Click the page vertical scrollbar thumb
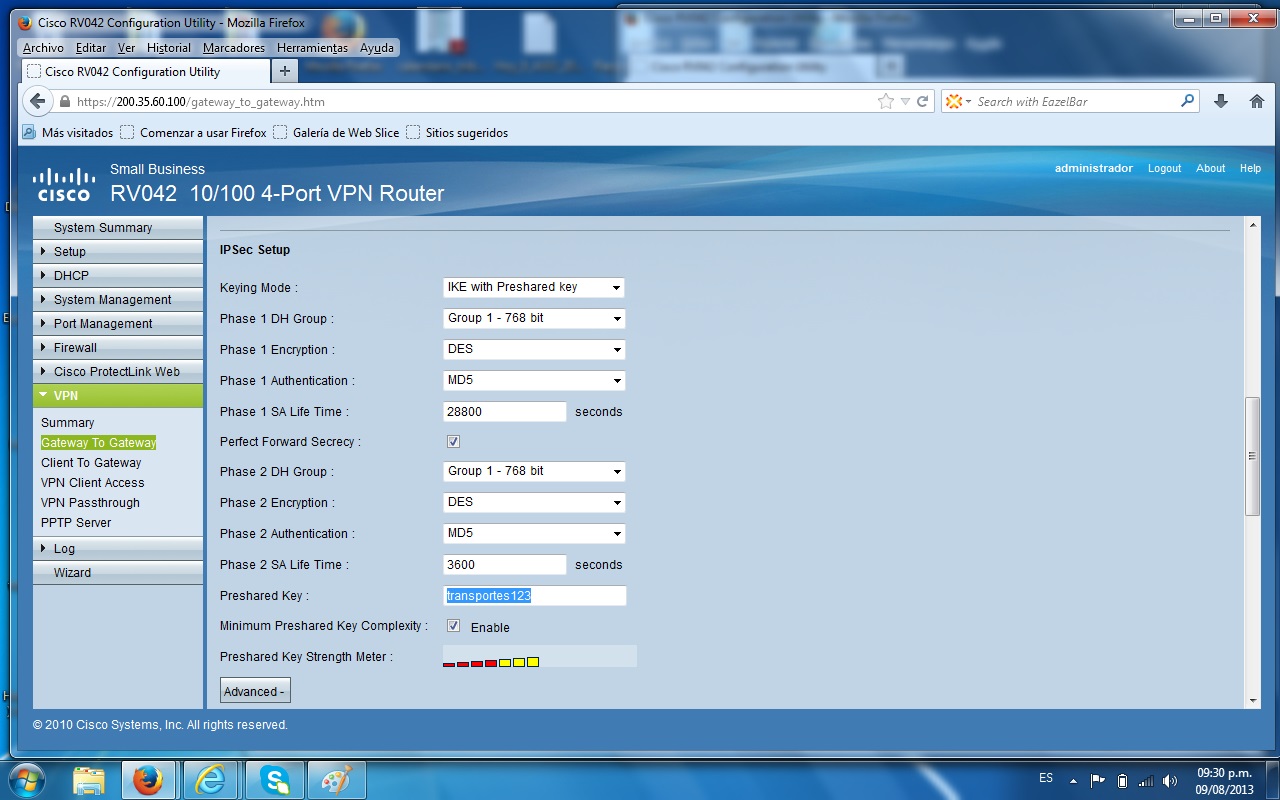The width and height of the screenshot is (1280, 800). 1252,456
